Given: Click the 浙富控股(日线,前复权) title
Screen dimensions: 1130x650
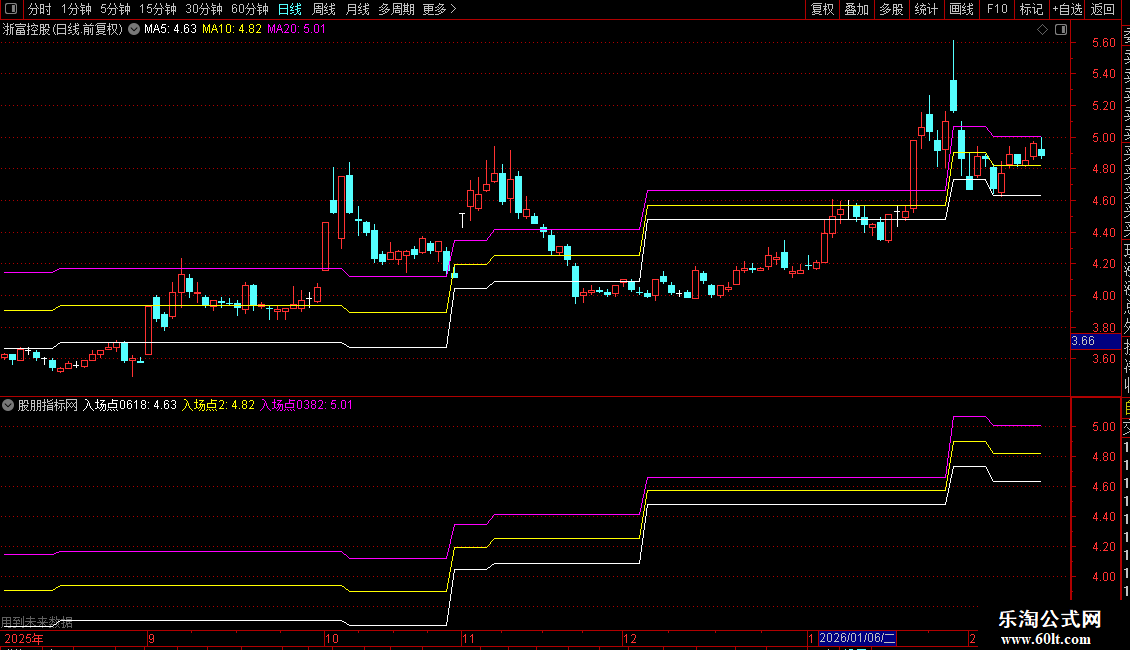Looking at the screenshot, I should tap(63, 30).
